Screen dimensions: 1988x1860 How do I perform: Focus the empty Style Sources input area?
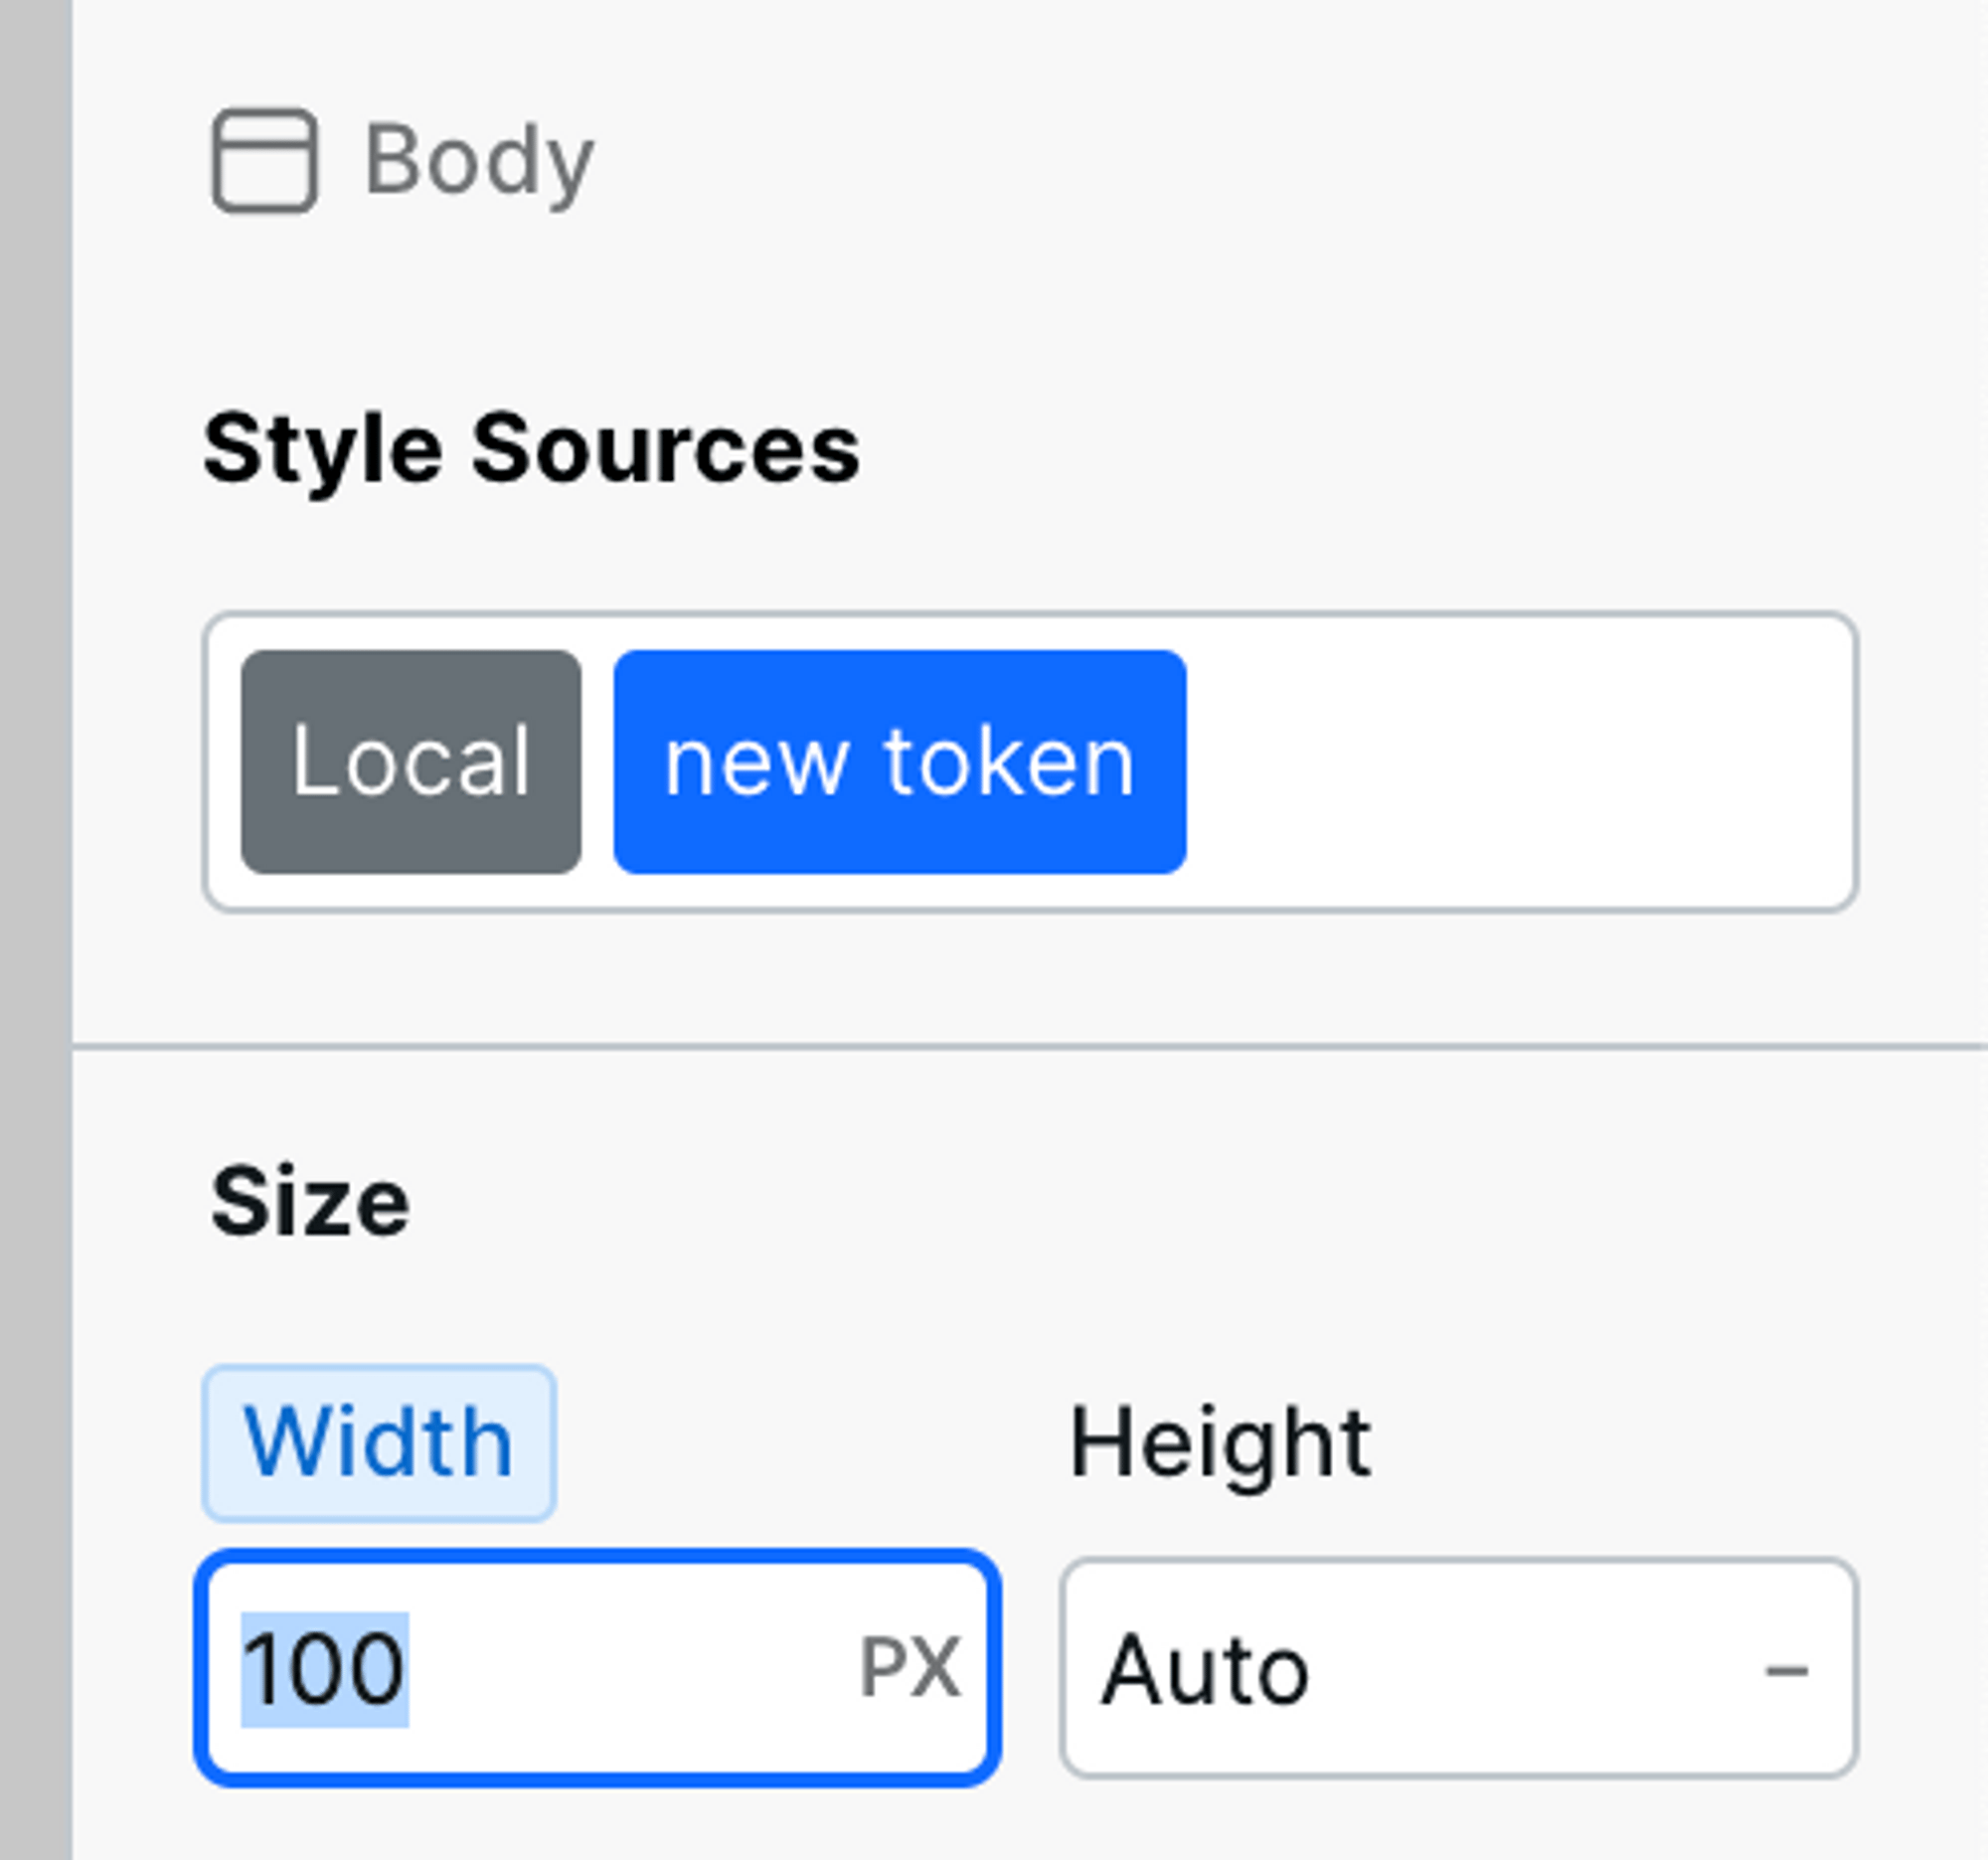coord(1520,762)
